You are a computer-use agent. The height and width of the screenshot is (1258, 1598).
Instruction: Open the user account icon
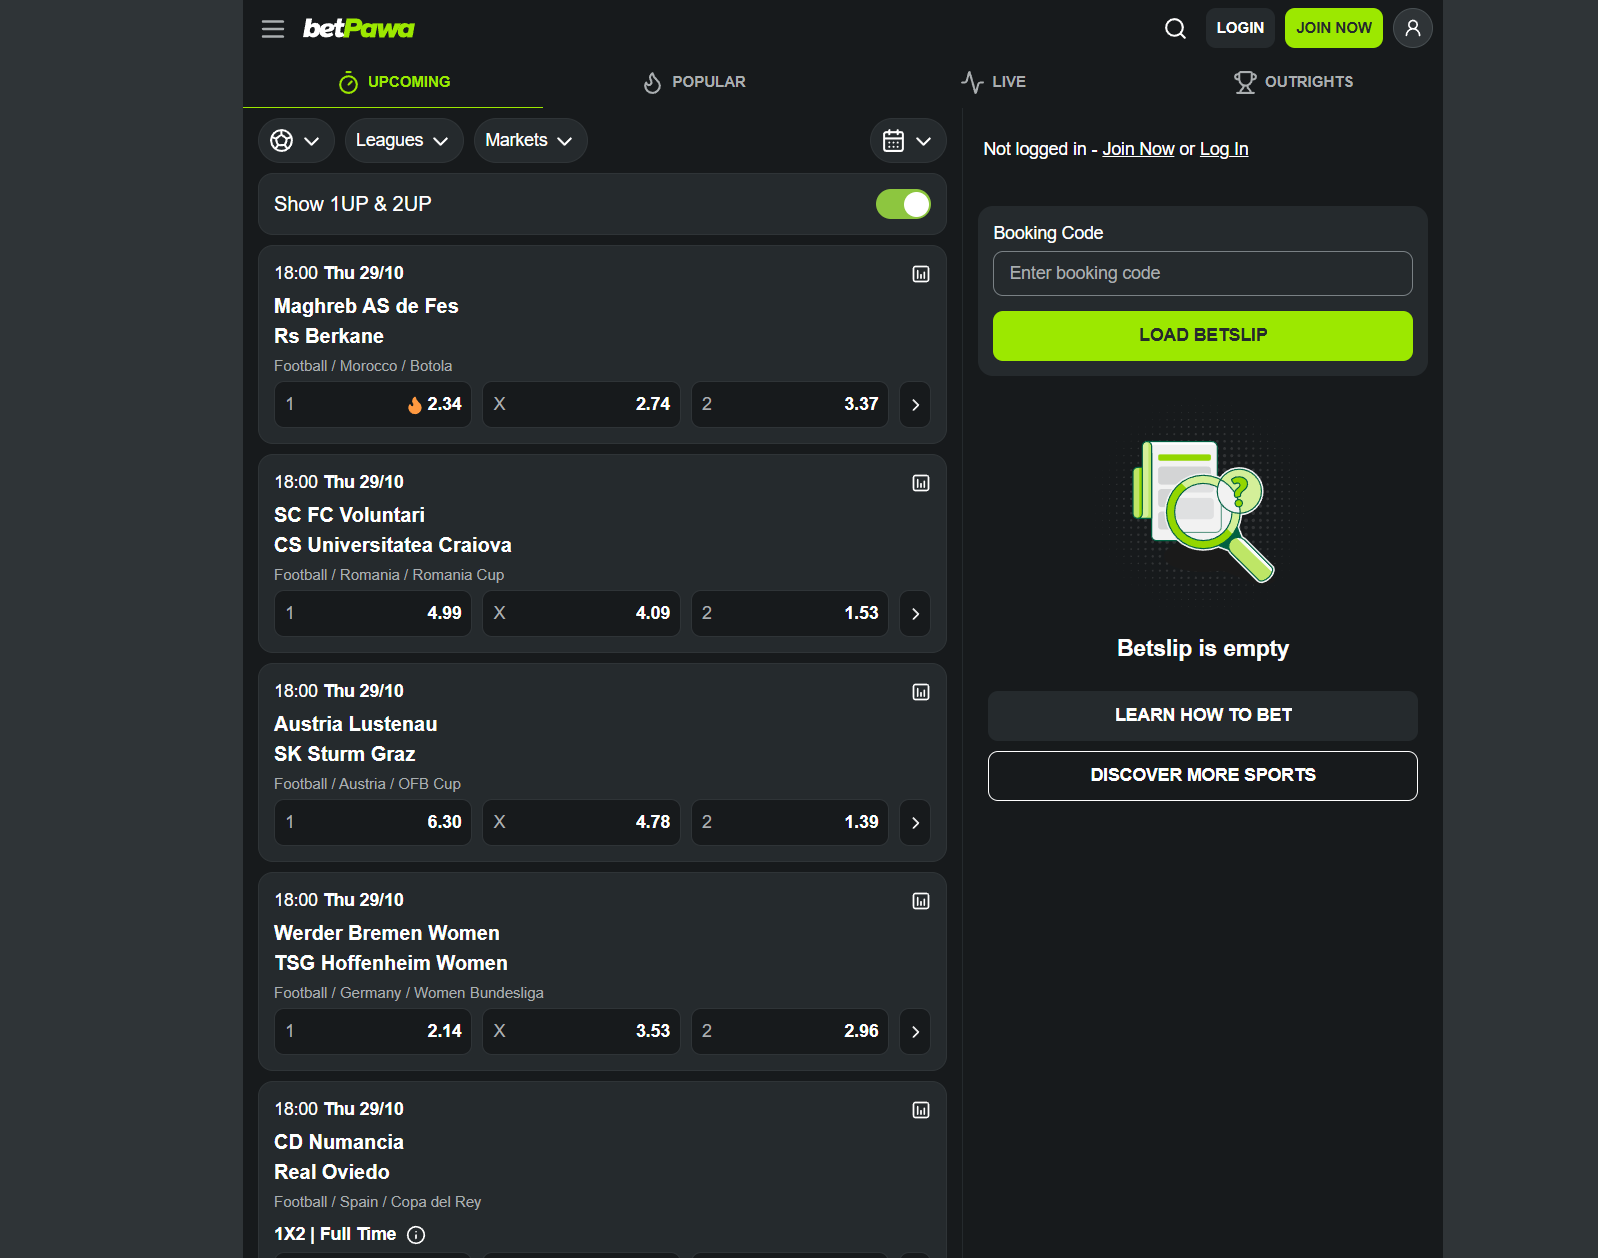[x=1412, y=28]
